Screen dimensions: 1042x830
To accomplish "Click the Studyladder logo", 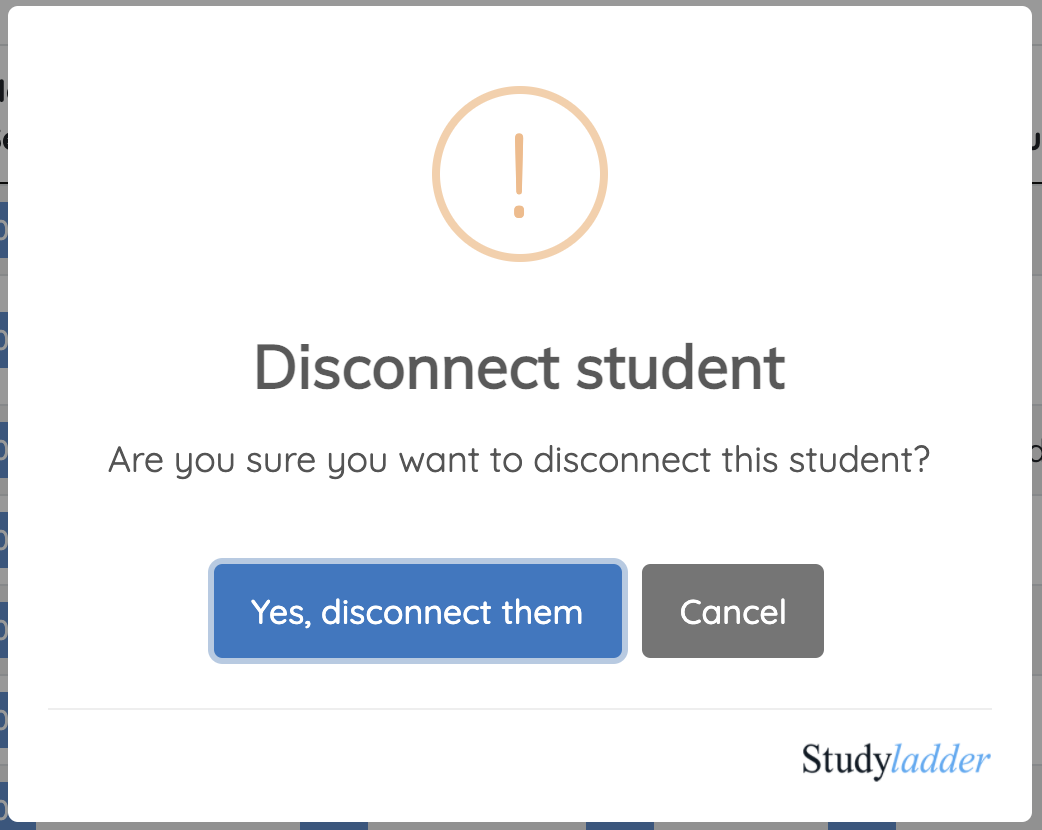I will (895, 760).
